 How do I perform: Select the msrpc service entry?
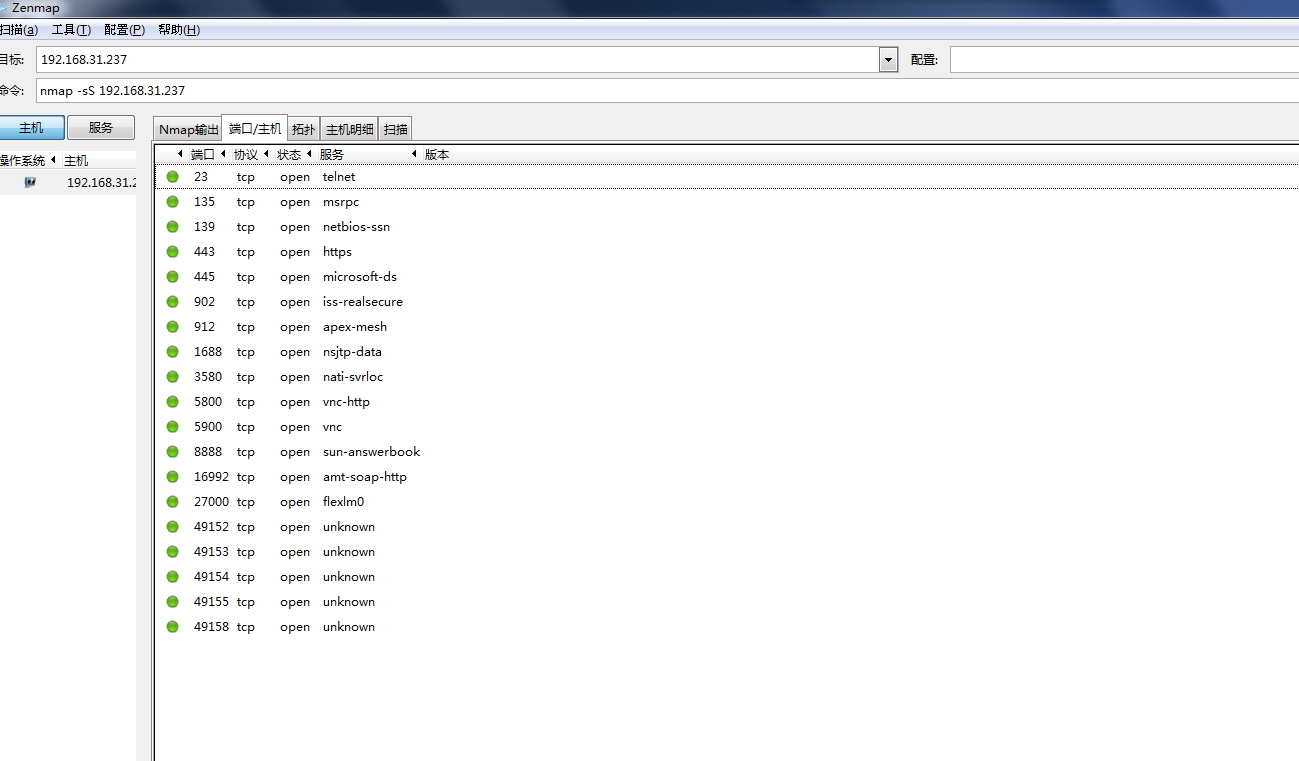341,202
